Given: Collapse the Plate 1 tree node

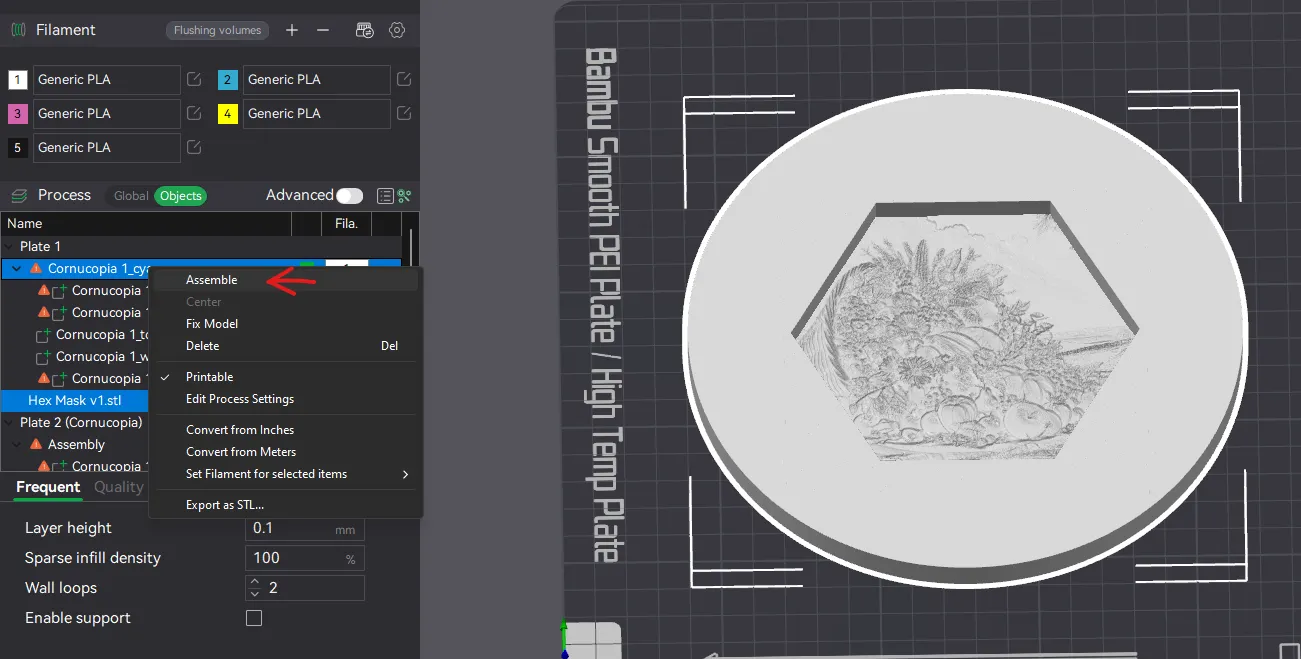Looking at the screenshot, I should pos(9,247).
